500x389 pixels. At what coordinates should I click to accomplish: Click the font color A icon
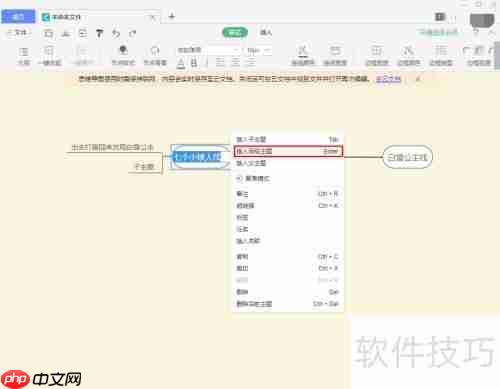pyautogui.click(x=181, y=63)
